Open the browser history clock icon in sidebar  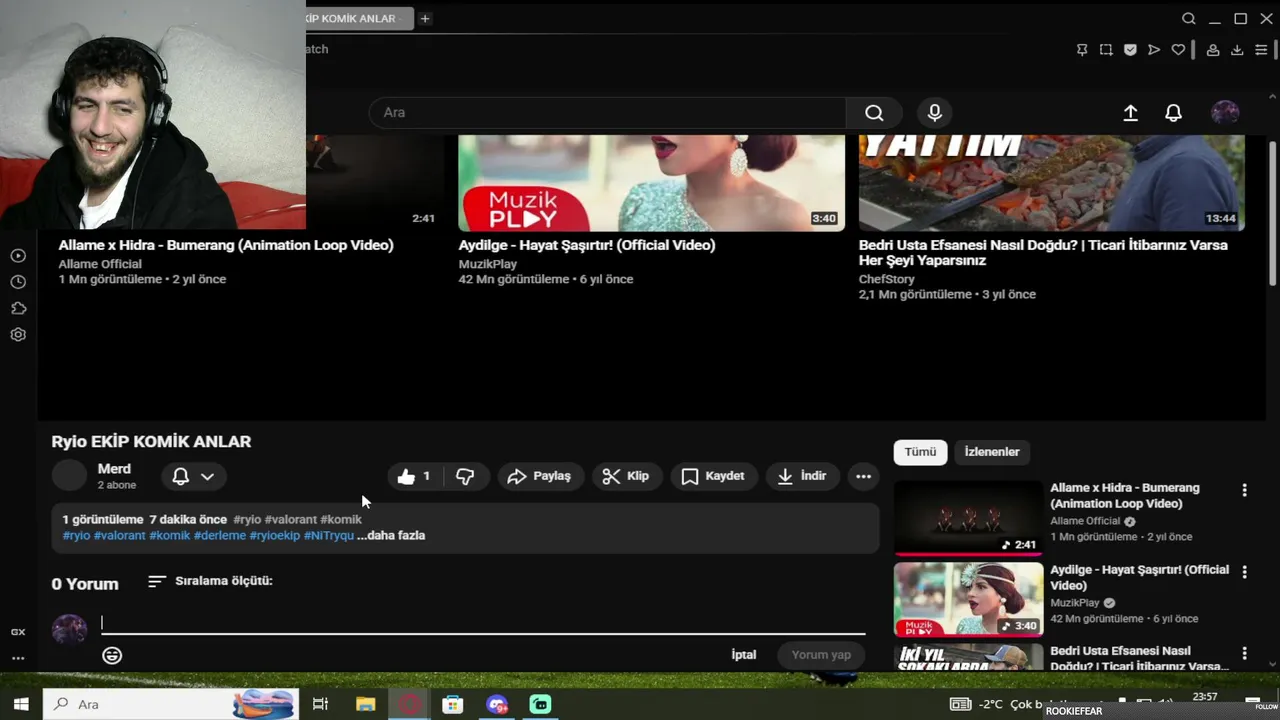pyautogui.click(x=18, y=282)
